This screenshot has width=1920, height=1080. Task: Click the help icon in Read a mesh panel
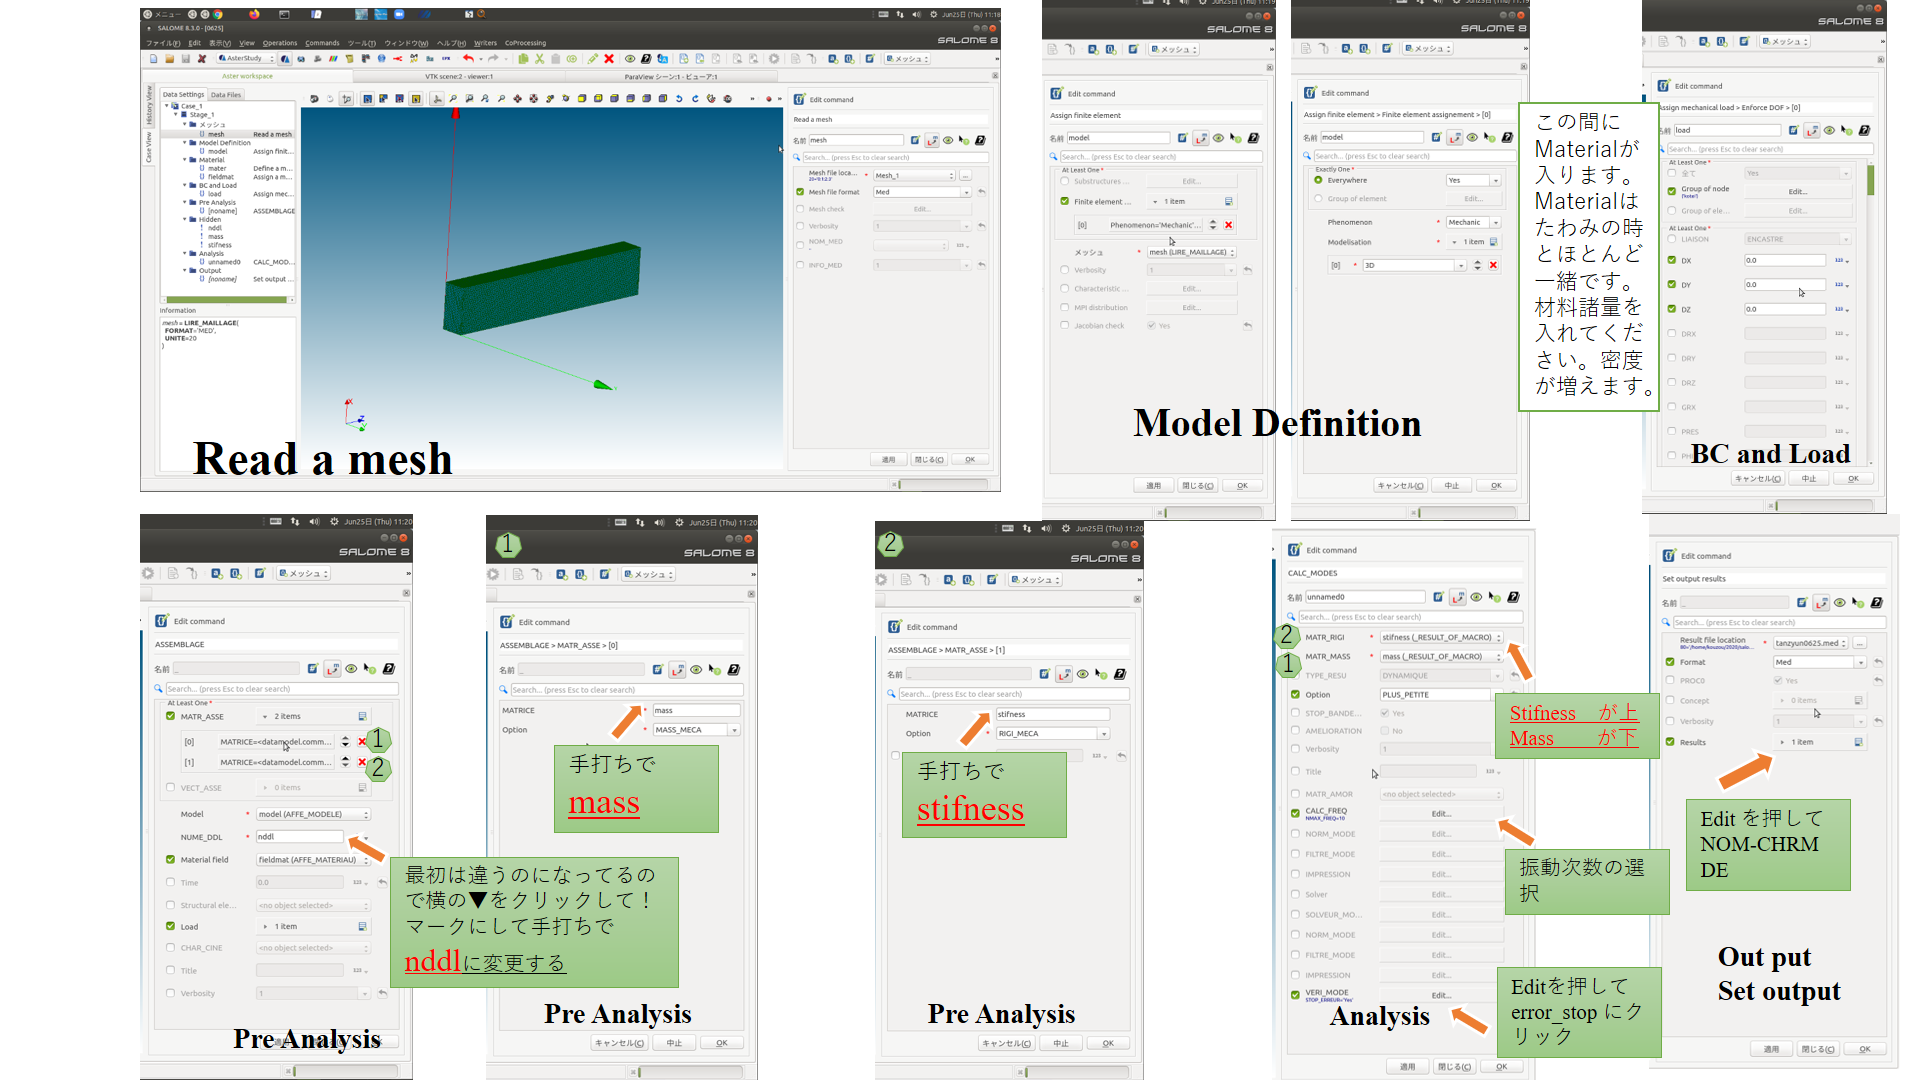tap(980, 140)
